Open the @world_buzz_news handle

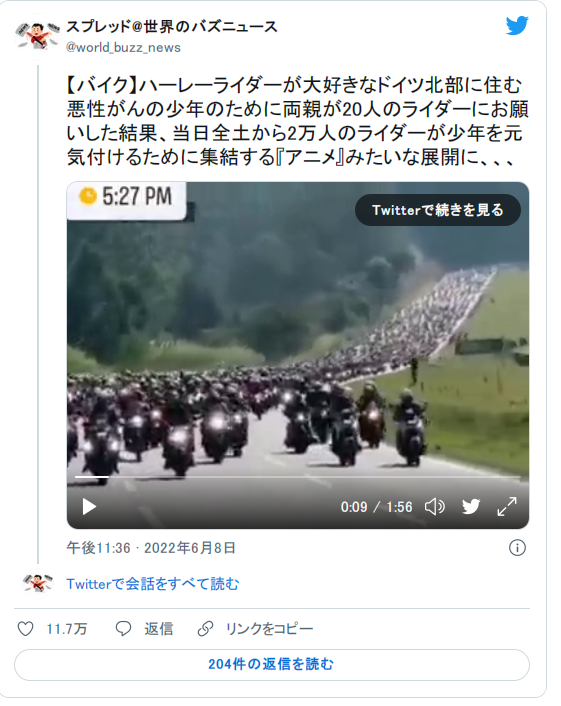123,47
